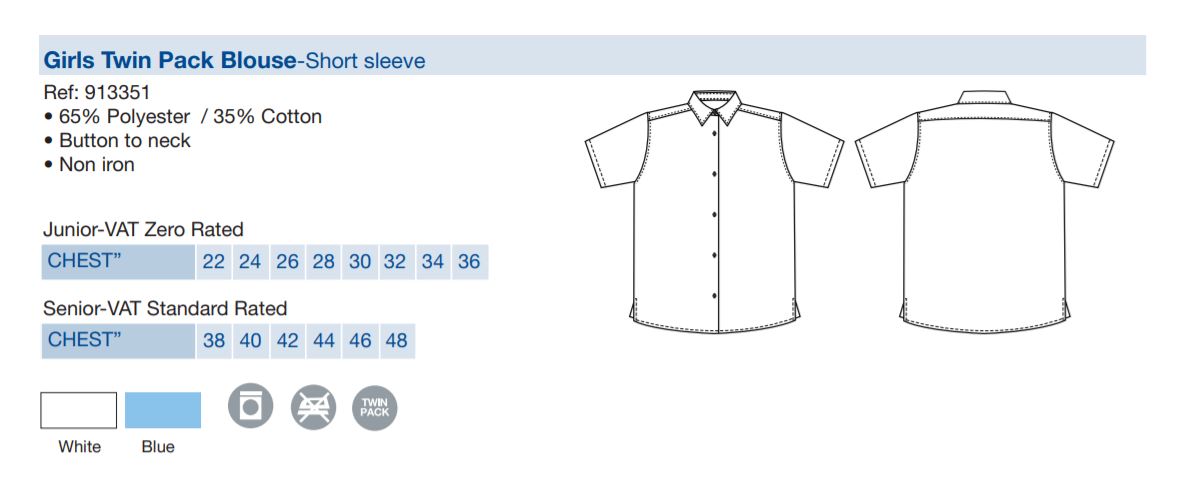Viewport: 1197px width, 484px height.
Task: Select junior chest size 36
Action: point(469,262)
